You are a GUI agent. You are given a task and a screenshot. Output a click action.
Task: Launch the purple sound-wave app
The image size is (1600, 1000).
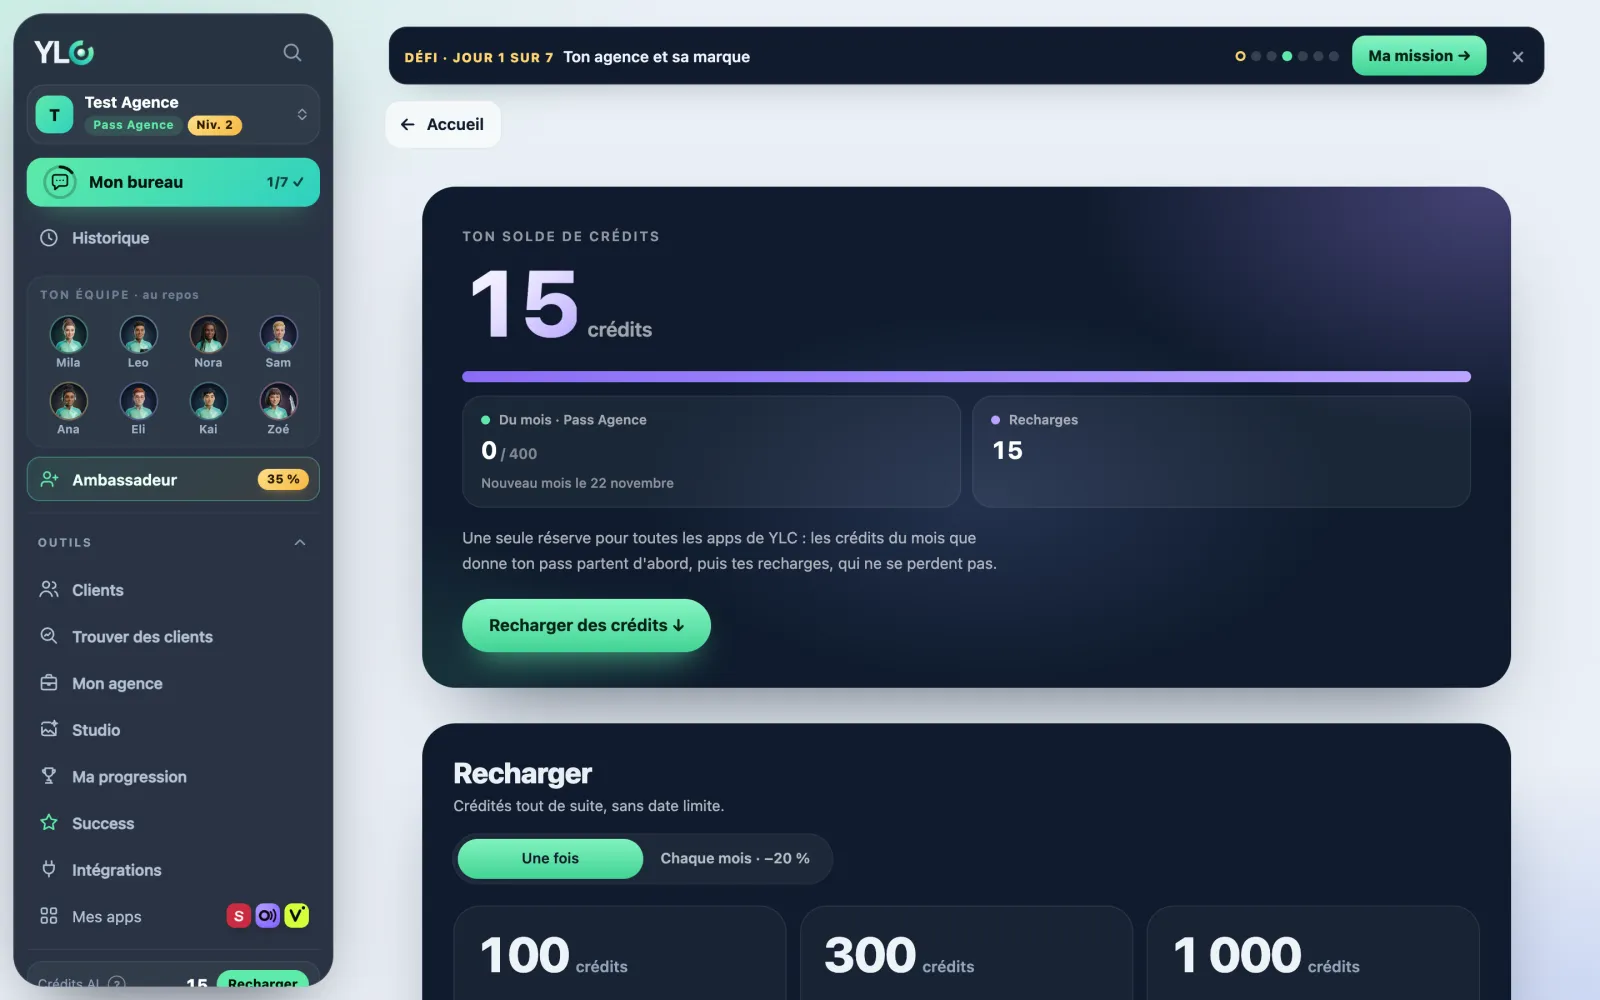click(x=267, y=916)
